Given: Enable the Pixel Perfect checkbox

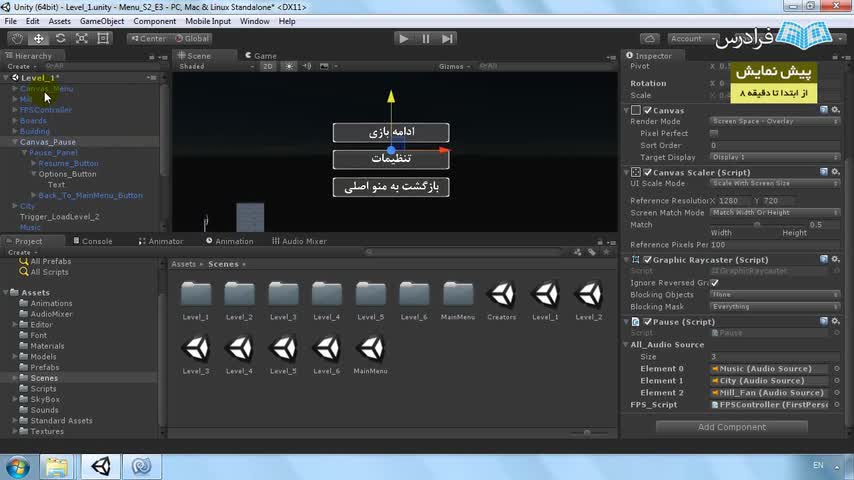Looking at the screenshot, I should point(714,133).
